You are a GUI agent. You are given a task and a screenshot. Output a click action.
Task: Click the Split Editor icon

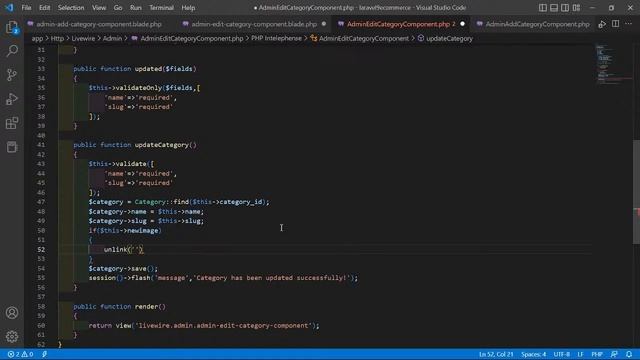click(x=615, y=24)
